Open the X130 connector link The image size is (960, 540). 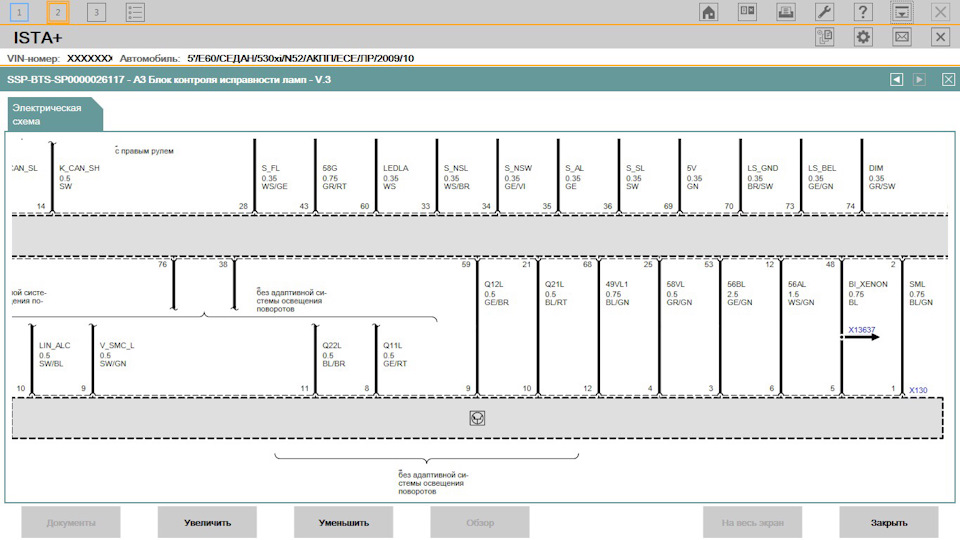[x=918, y=390]
